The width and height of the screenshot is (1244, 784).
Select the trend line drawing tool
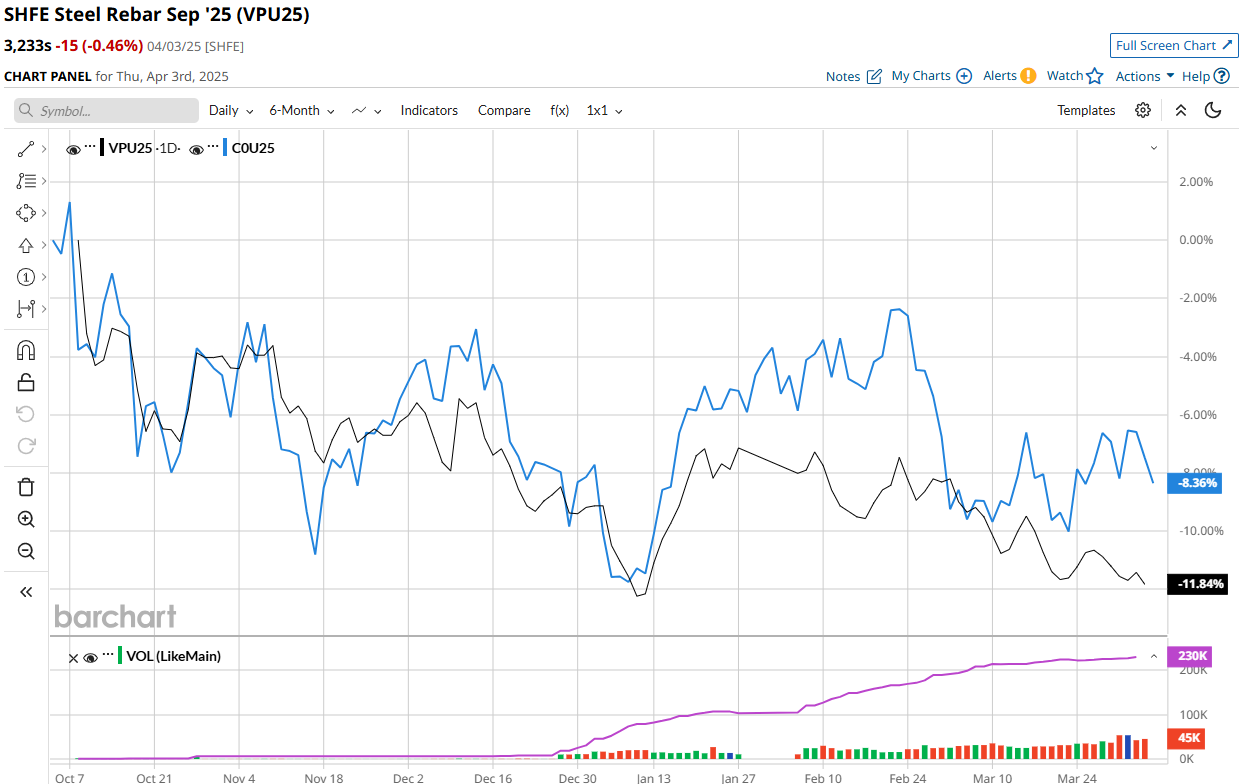[x=26, y=149]
